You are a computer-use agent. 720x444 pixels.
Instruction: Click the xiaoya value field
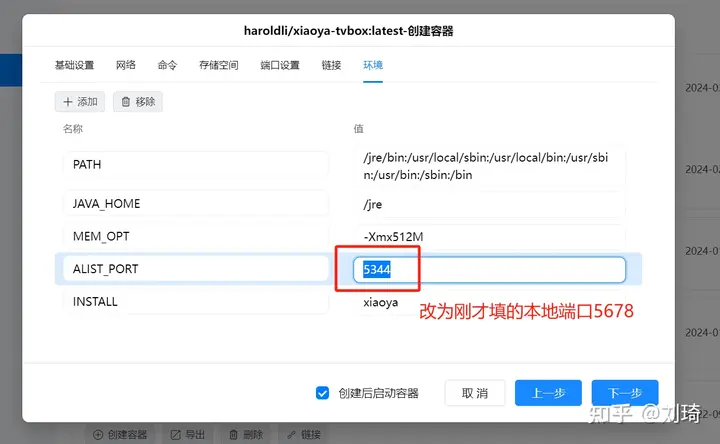[489, 302]
